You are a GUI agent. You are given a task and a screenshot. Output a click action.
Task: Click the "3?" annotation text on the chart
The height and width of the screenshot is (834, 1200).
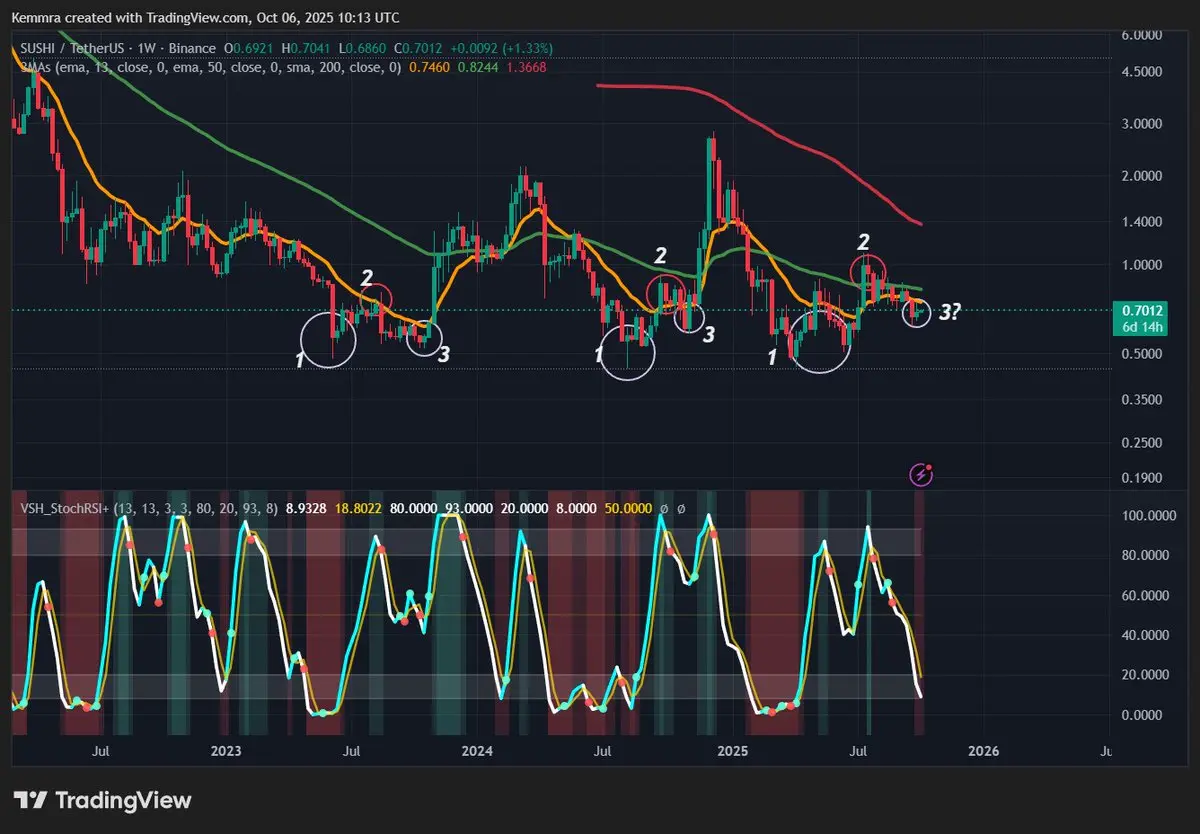(949, 313)
